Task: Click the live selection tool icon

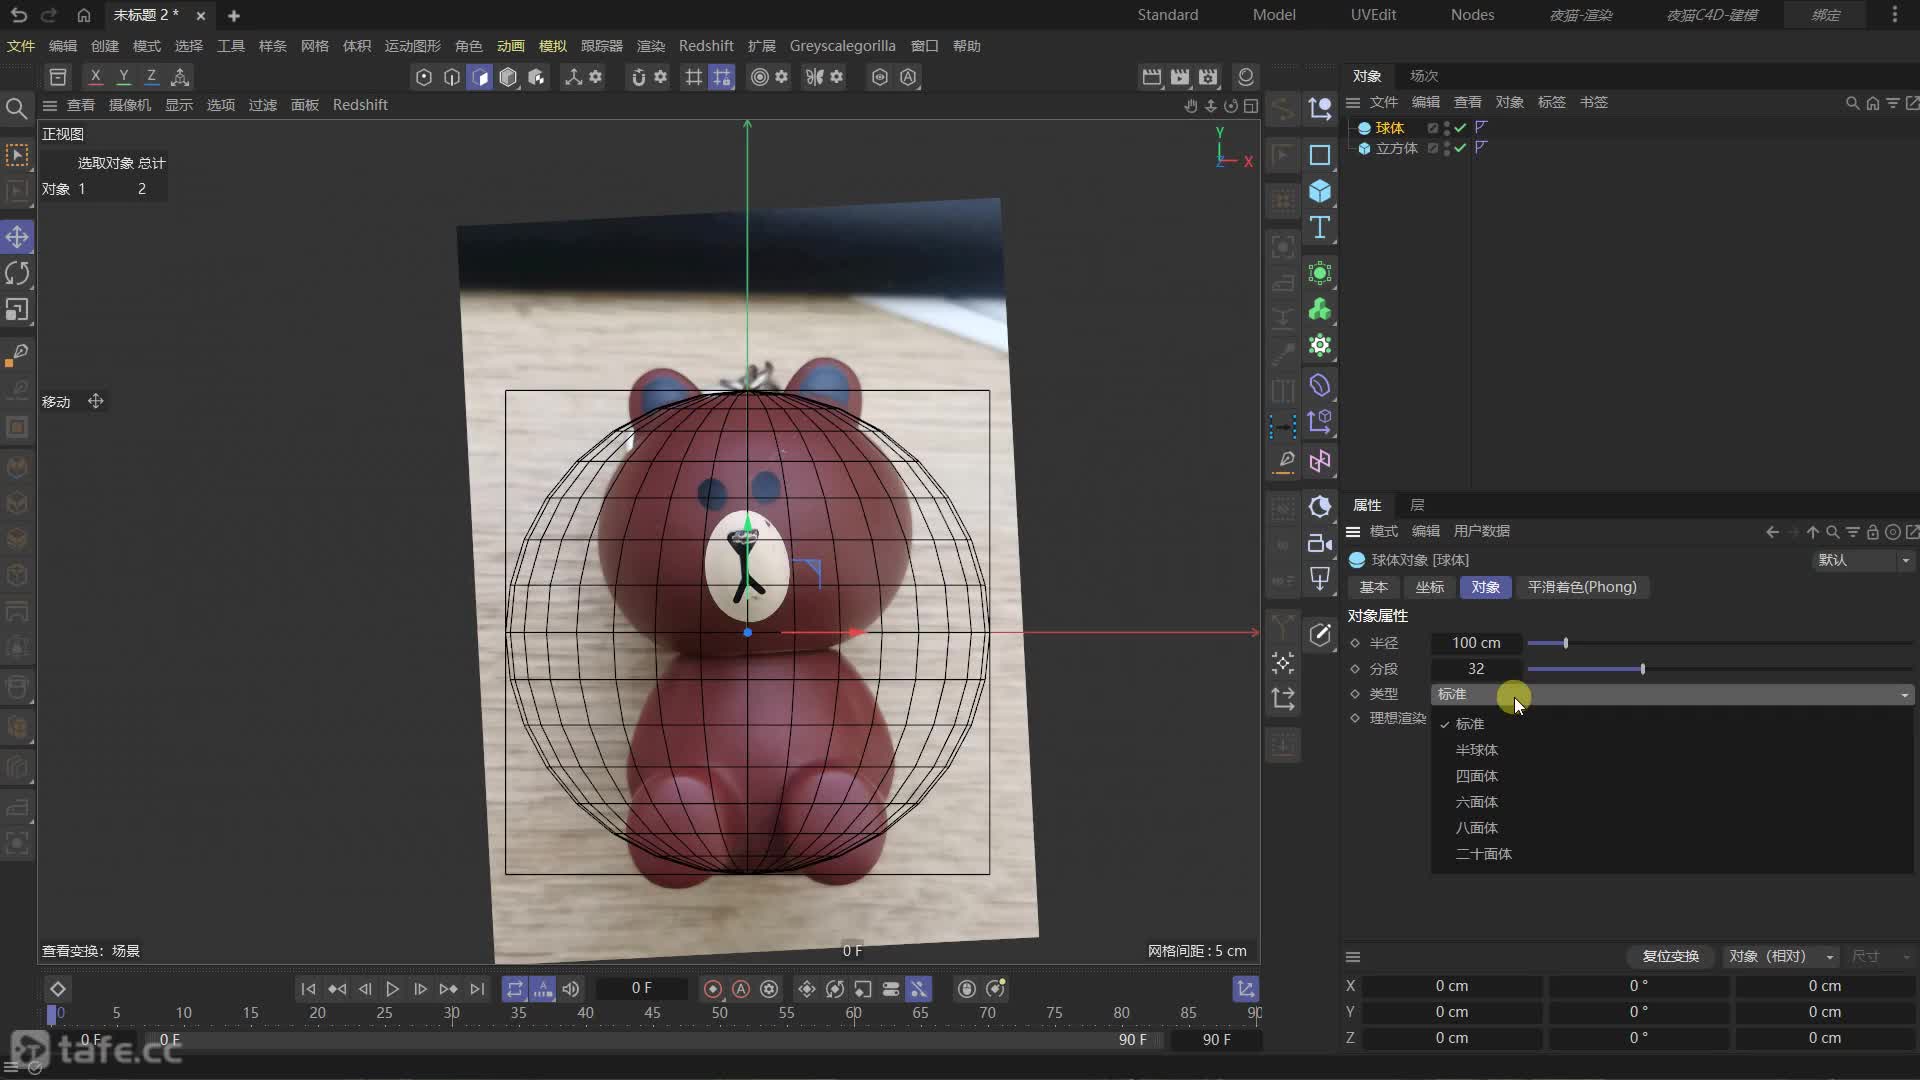Action: pos(17,155)
